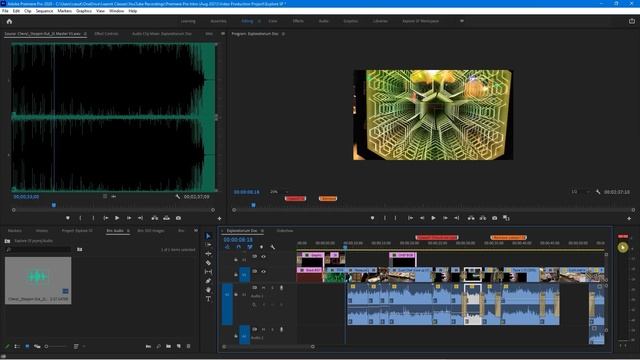Select the Type tool
The image size is (640, 360).
point(208,299)
